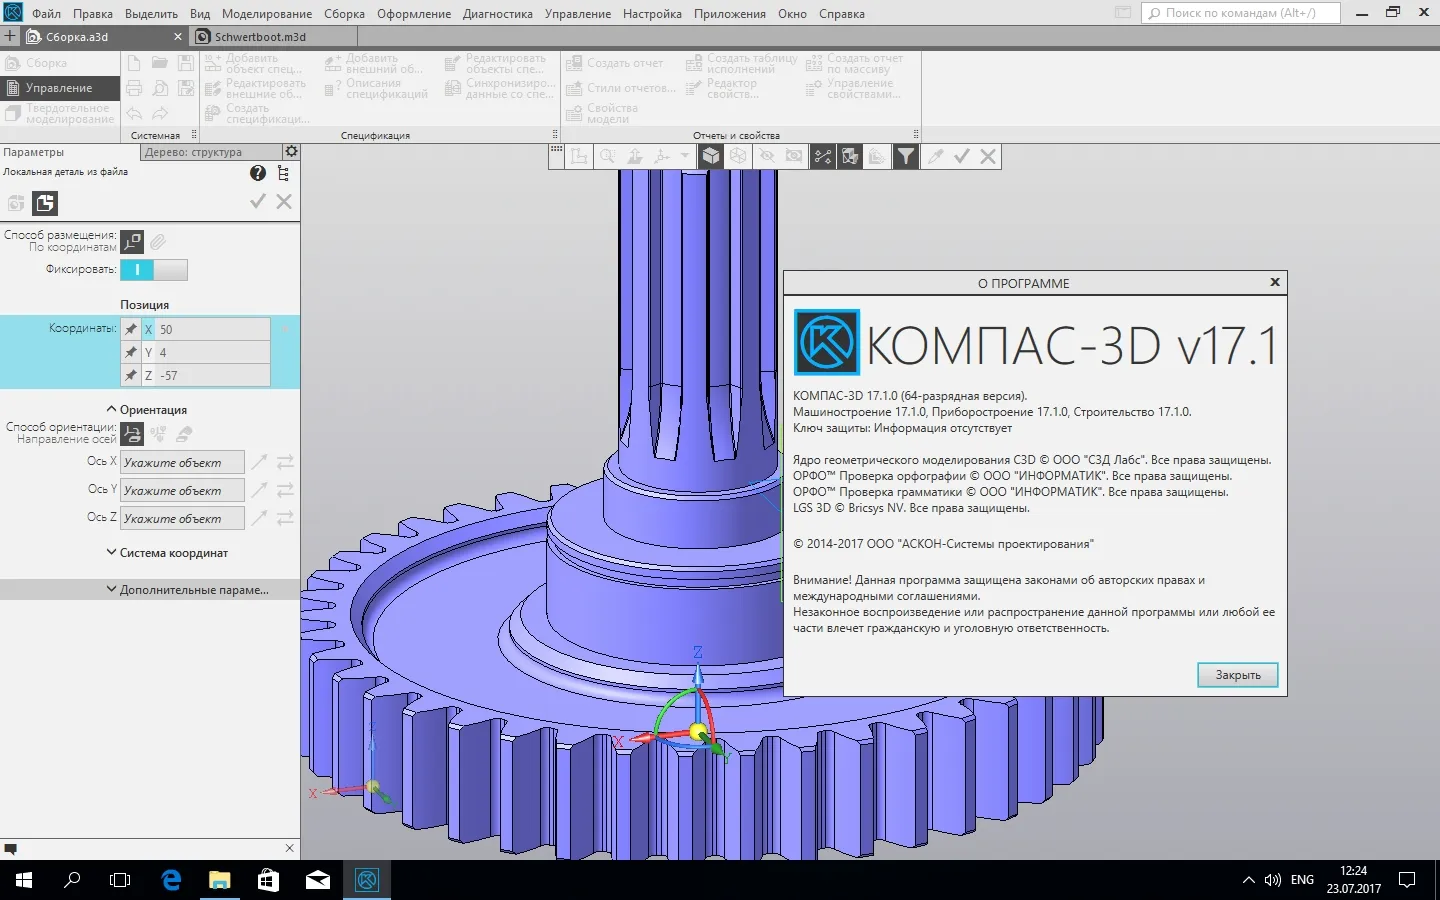The height and width of the screenshot is (900, 1440).
Task: Click the local part from file icon
Action: point(45,203)
